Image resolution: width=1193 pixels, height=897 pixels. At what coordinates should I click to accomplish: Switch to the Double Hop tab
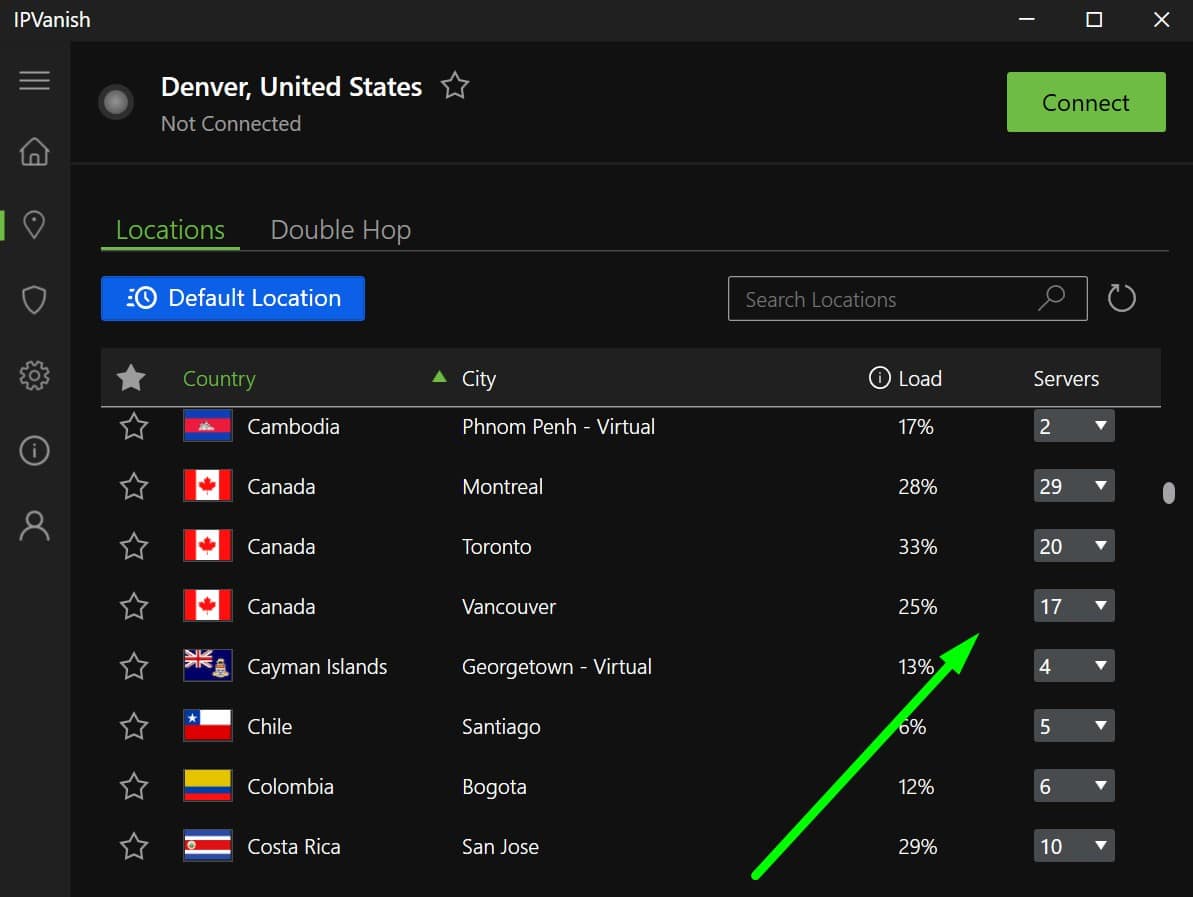tap(341, 230)
